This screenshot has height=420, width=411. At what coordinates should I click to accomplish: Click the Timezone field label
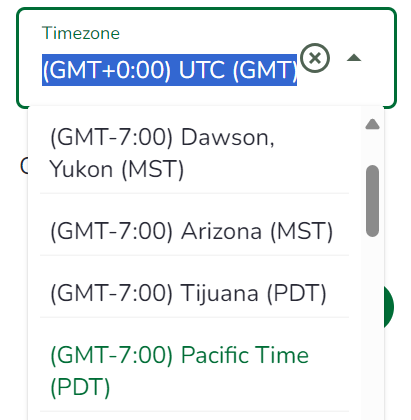pyautogui.click(x=81, y=33)
